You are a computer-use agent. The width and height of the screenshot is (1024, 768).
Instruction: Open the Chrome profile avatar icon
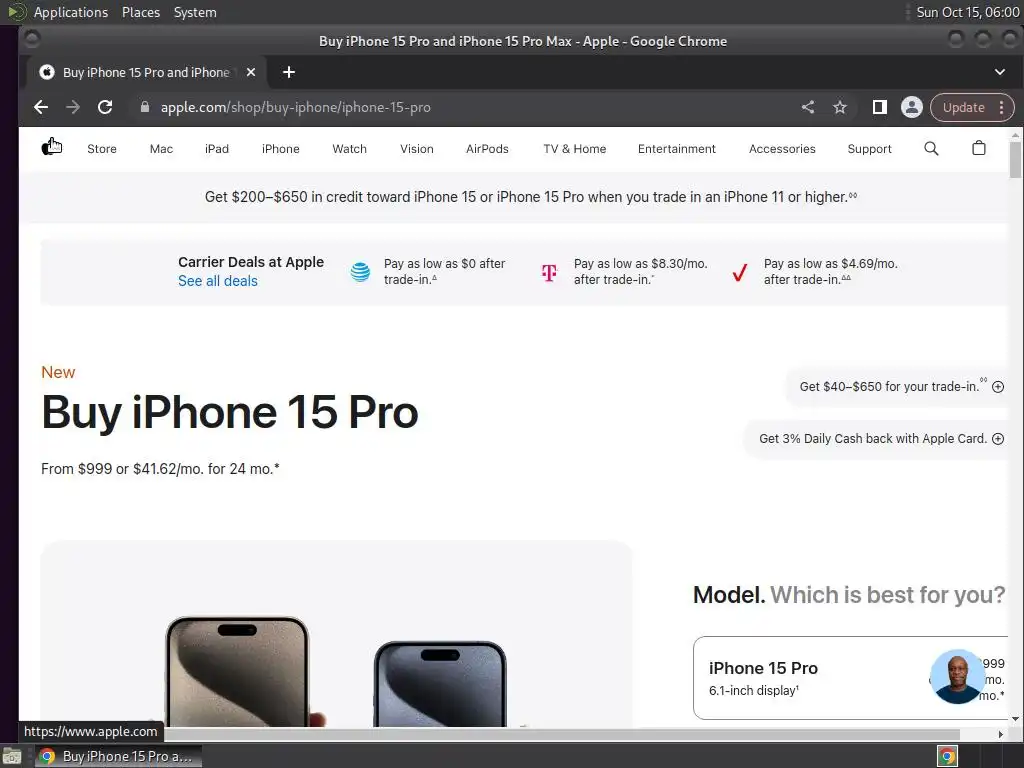tap(912, 107)
